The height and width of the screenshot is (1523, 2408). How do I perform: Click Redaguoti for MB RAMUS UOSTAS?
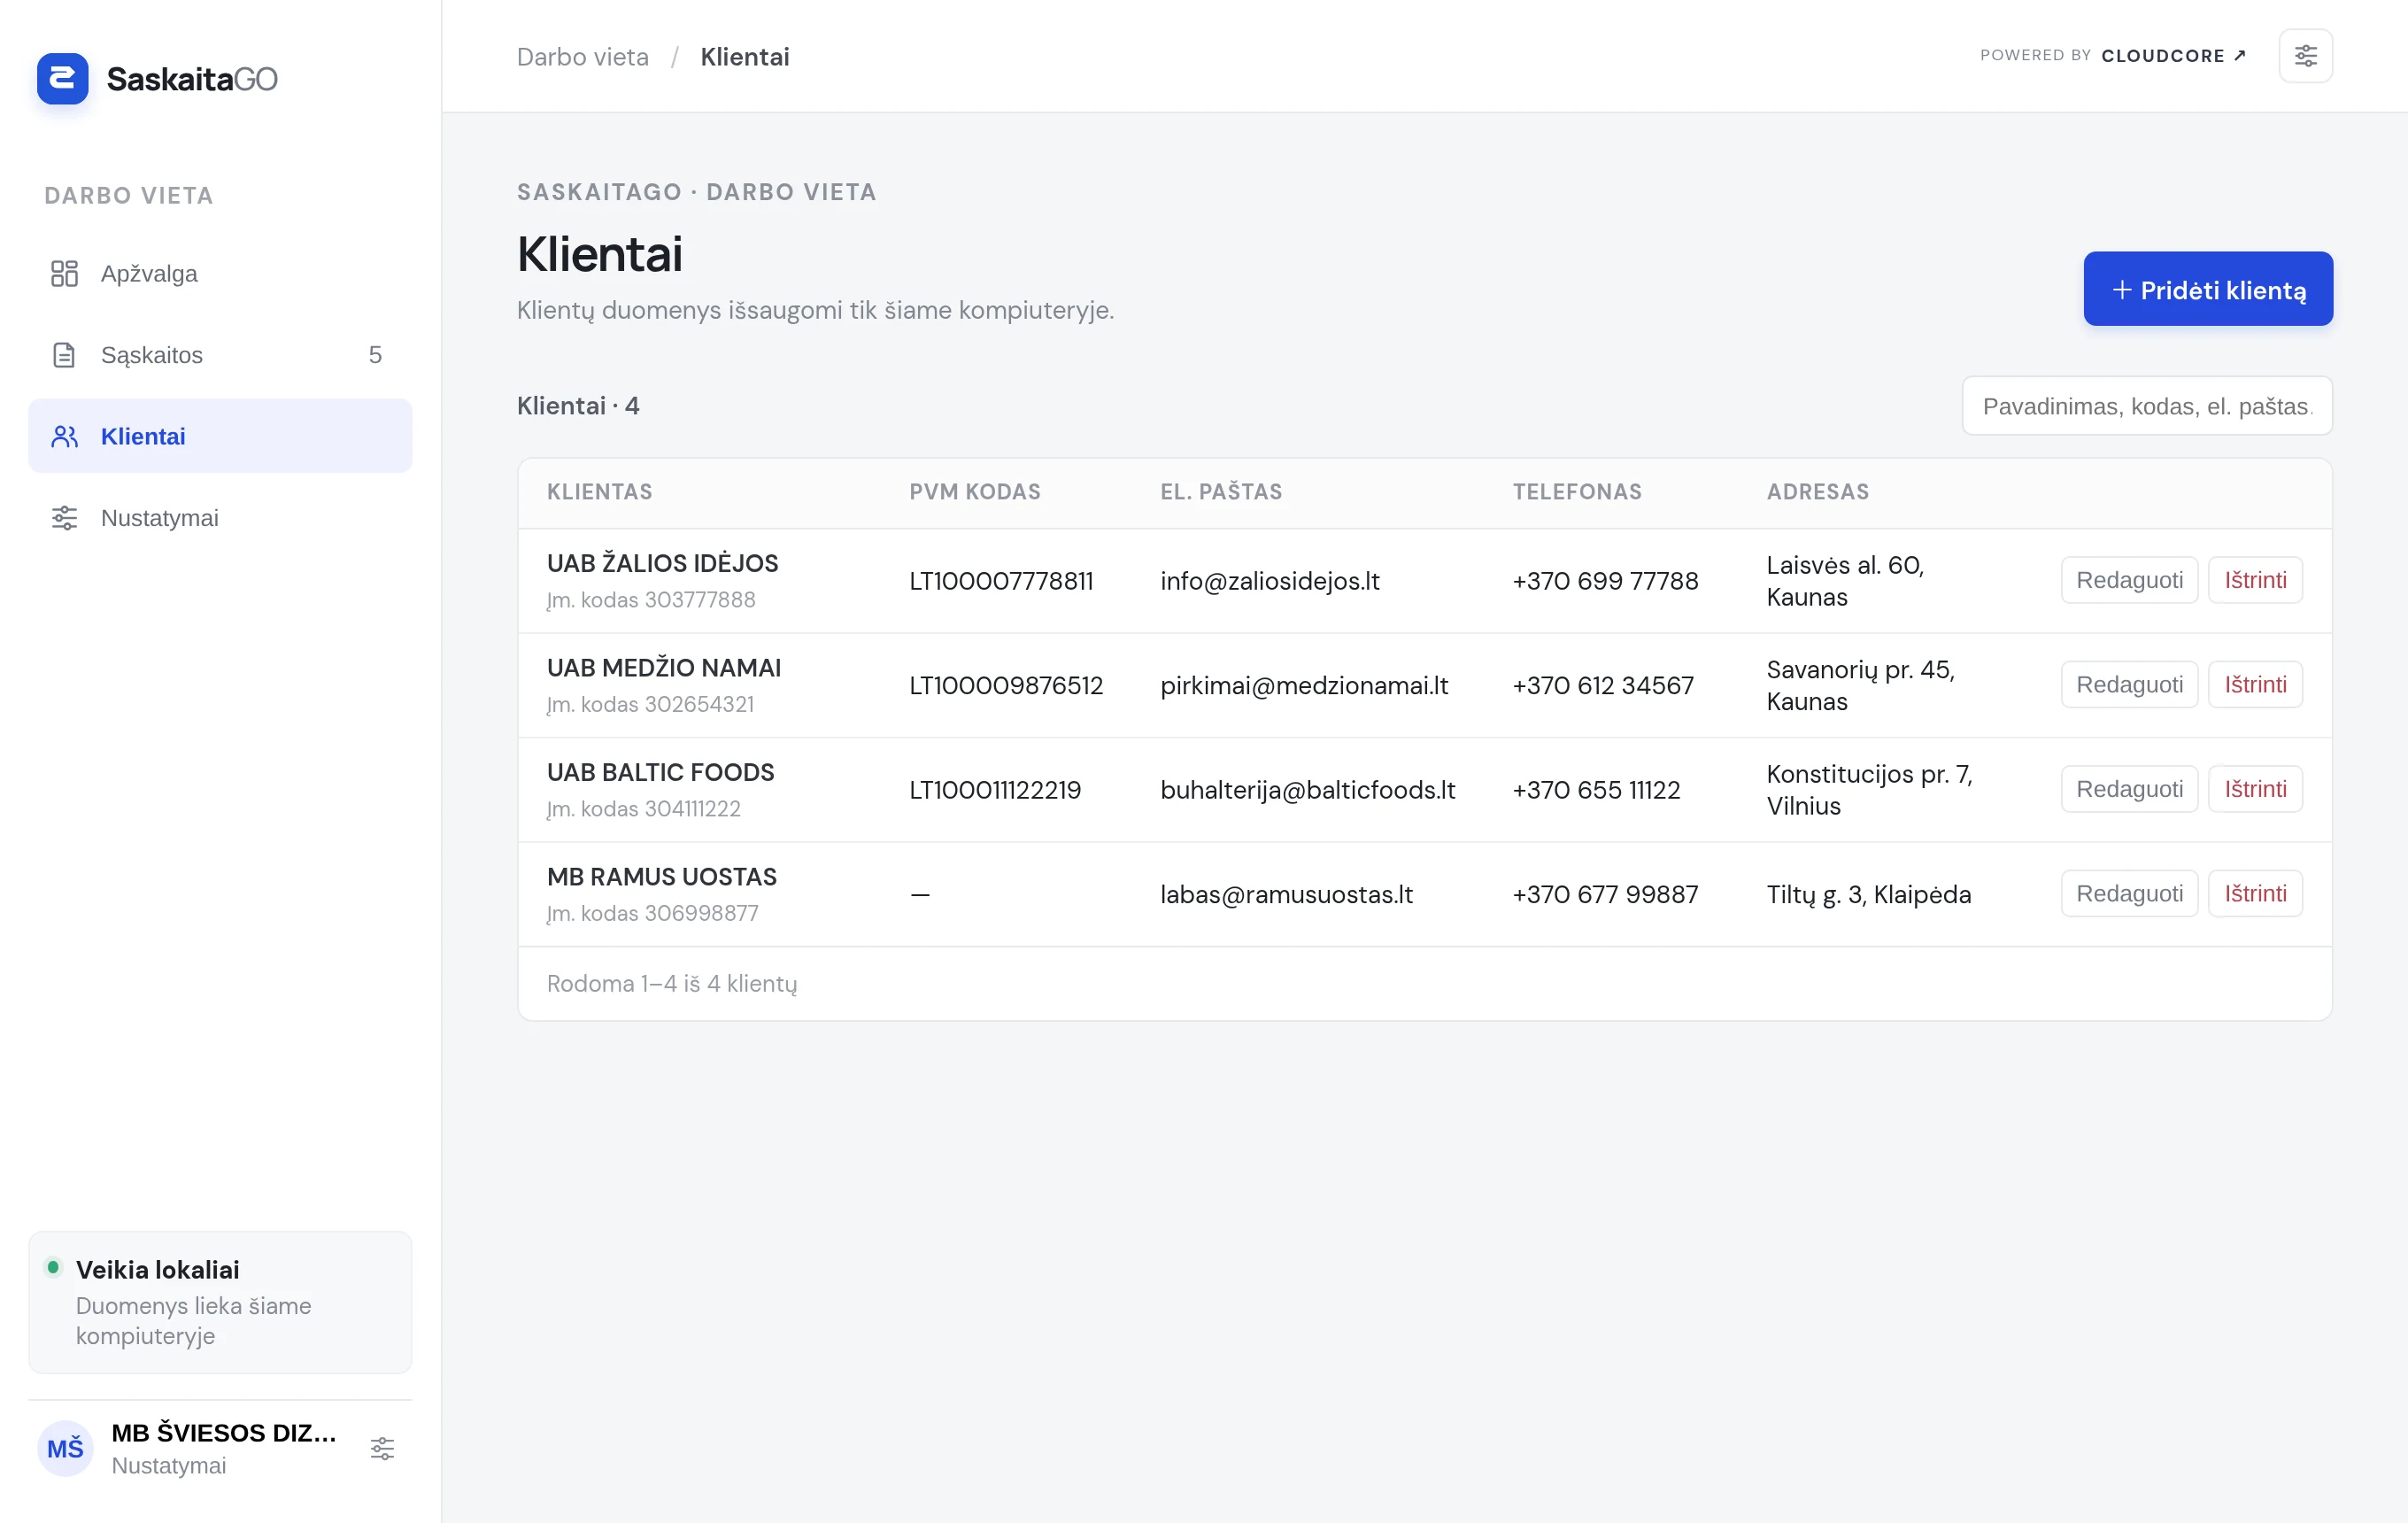(2129, 894)
